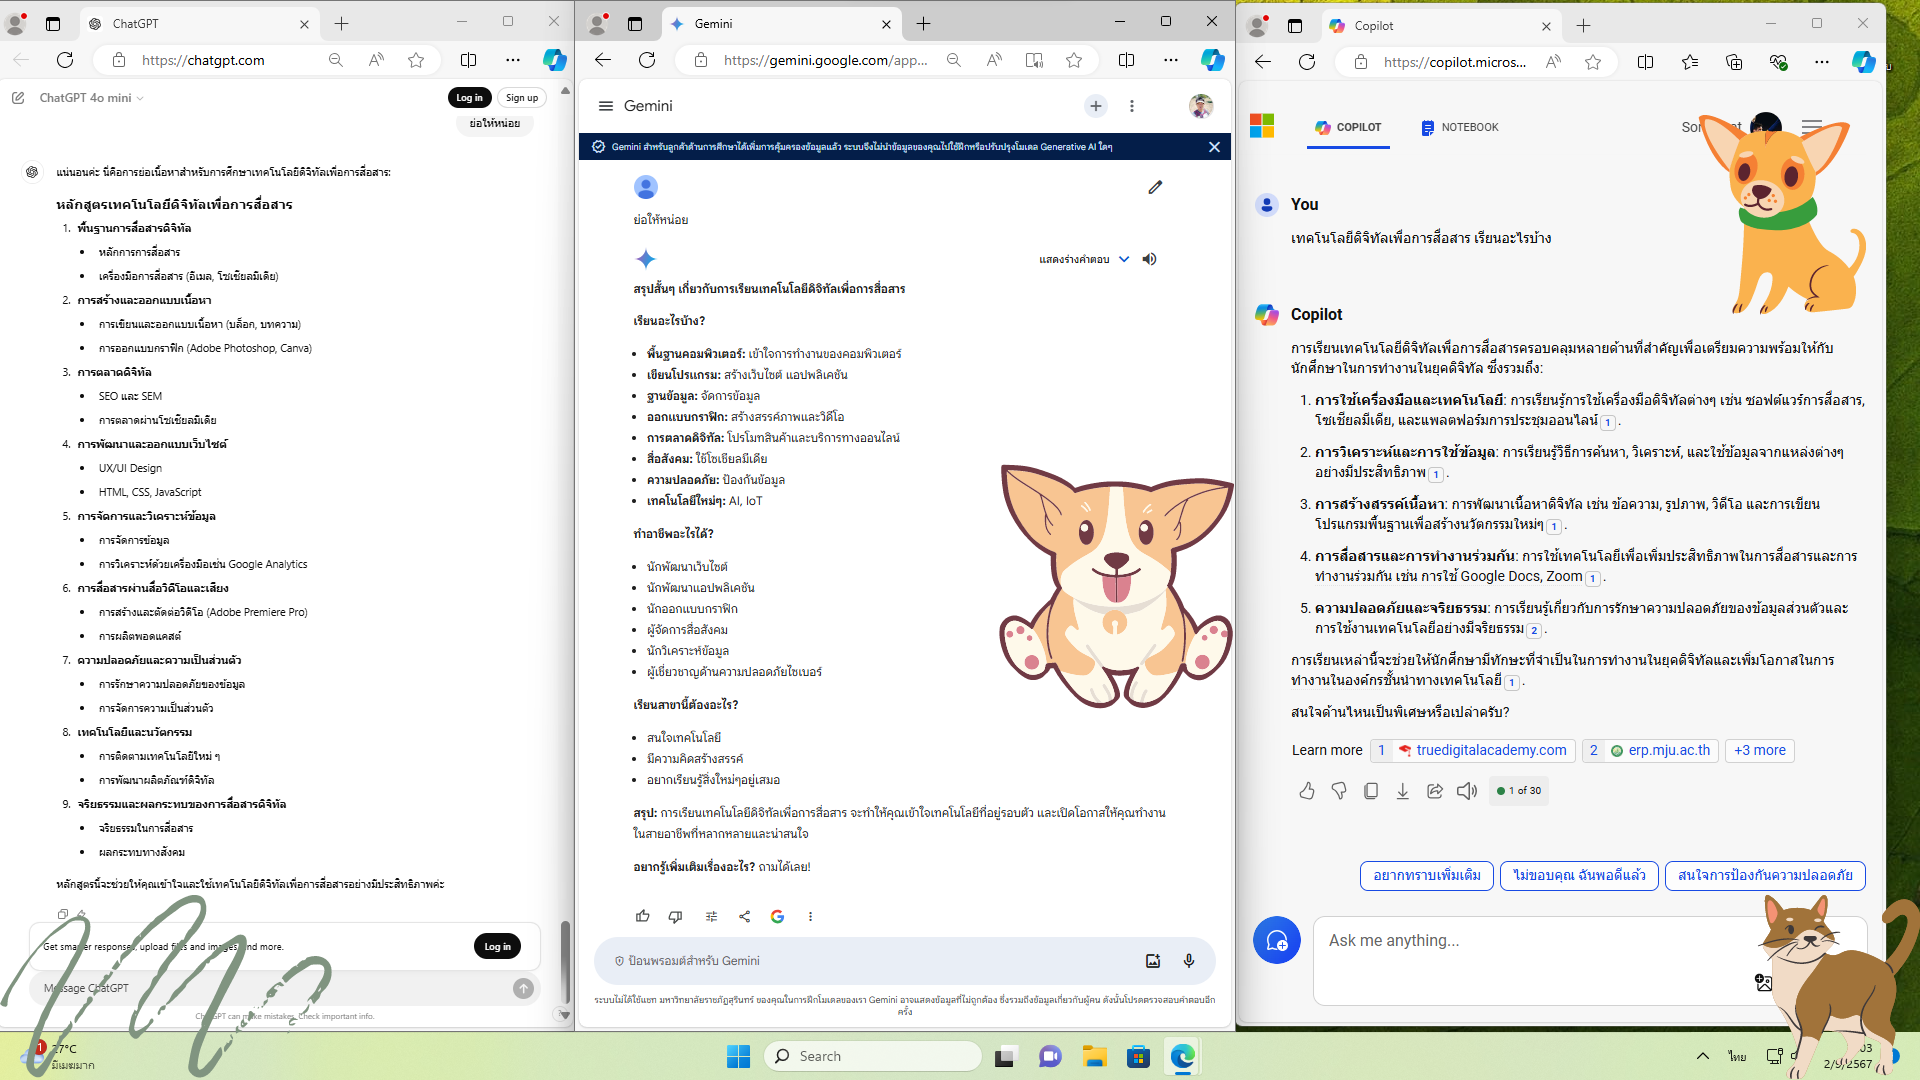Select the COPILOT tab

pos(1348,127)
